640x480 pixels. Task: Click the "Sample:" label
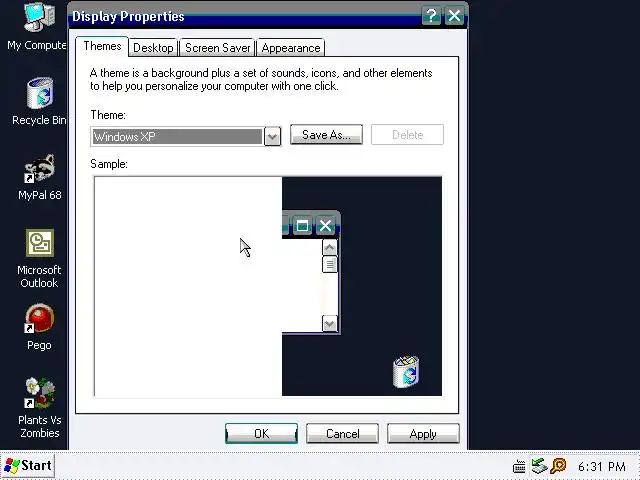click(x=109, y=164)
